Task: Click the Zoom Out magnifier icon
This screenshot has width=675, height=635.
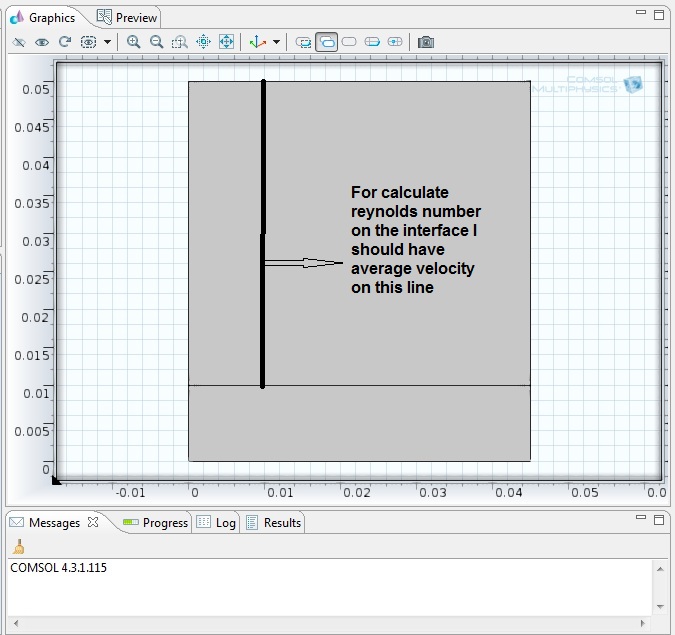Action: (x=157, y=42)
